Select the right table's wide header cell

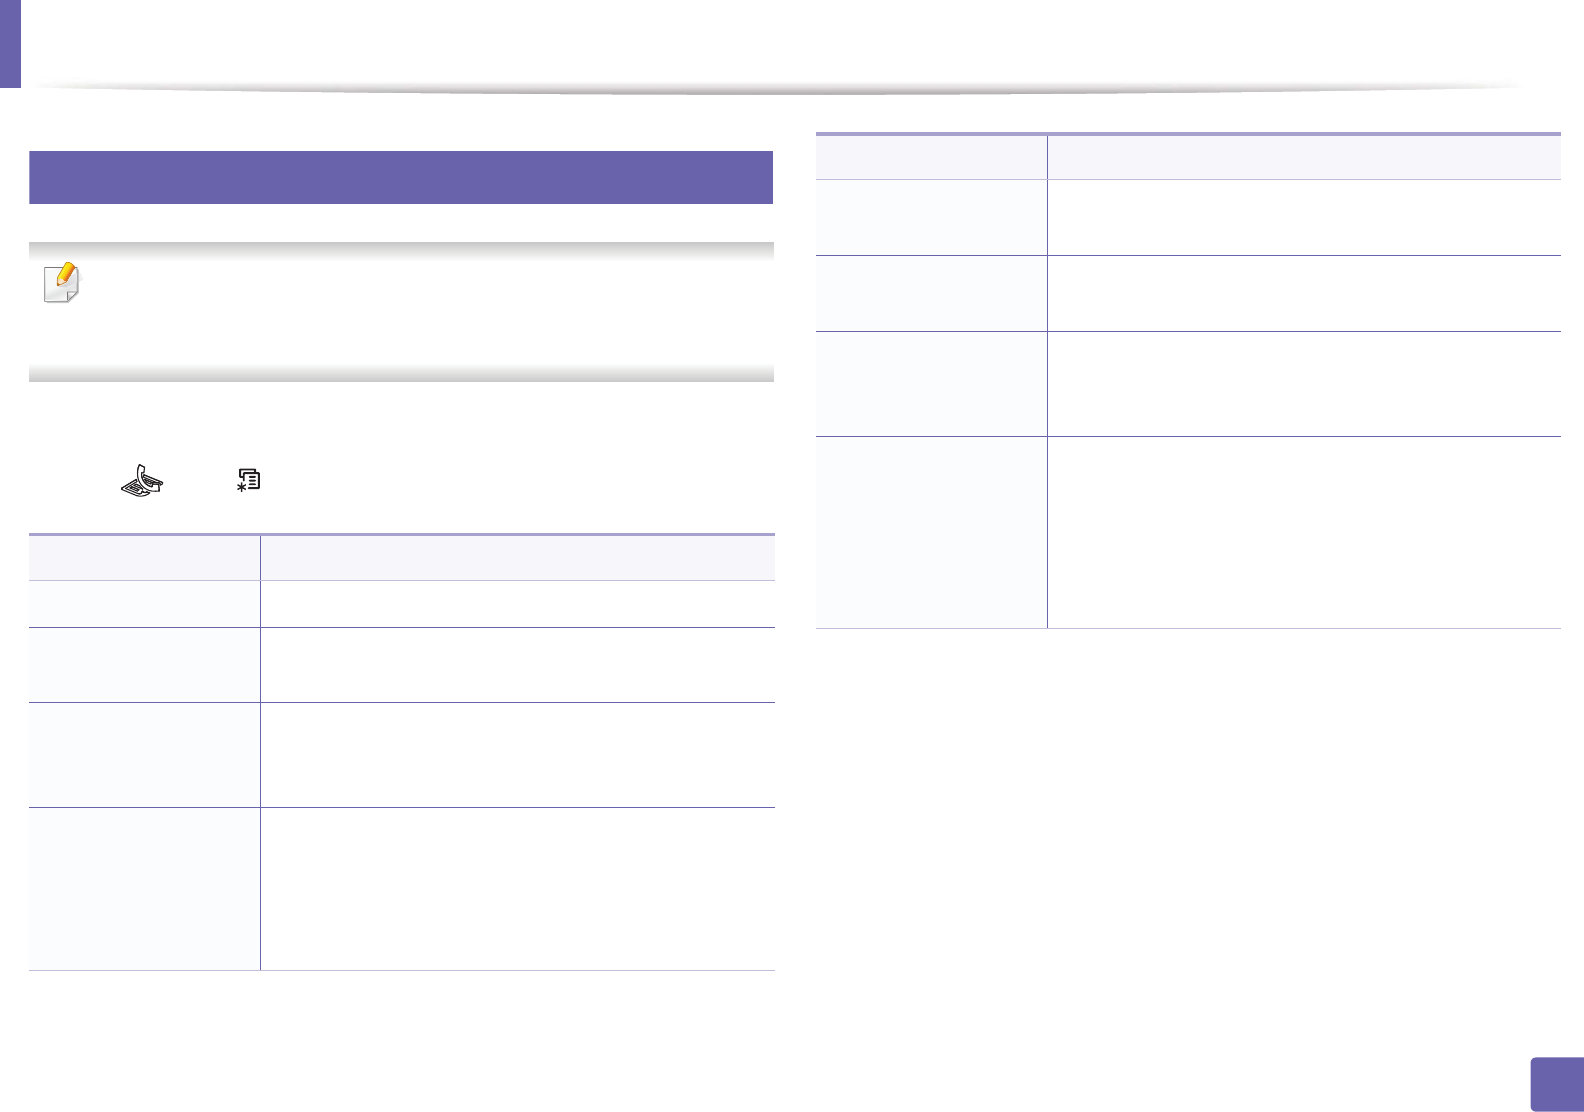[1304, 157]
